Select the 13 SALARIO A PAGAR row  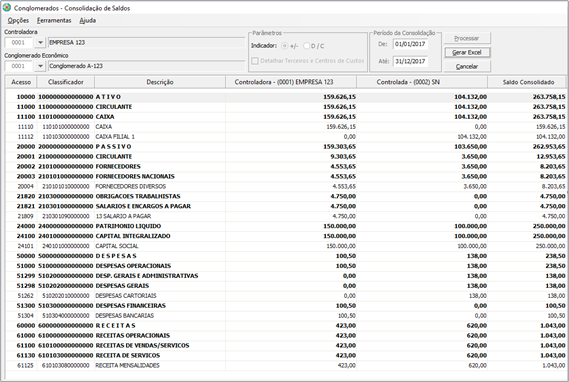pyautogui.click(x=286, y=216)
